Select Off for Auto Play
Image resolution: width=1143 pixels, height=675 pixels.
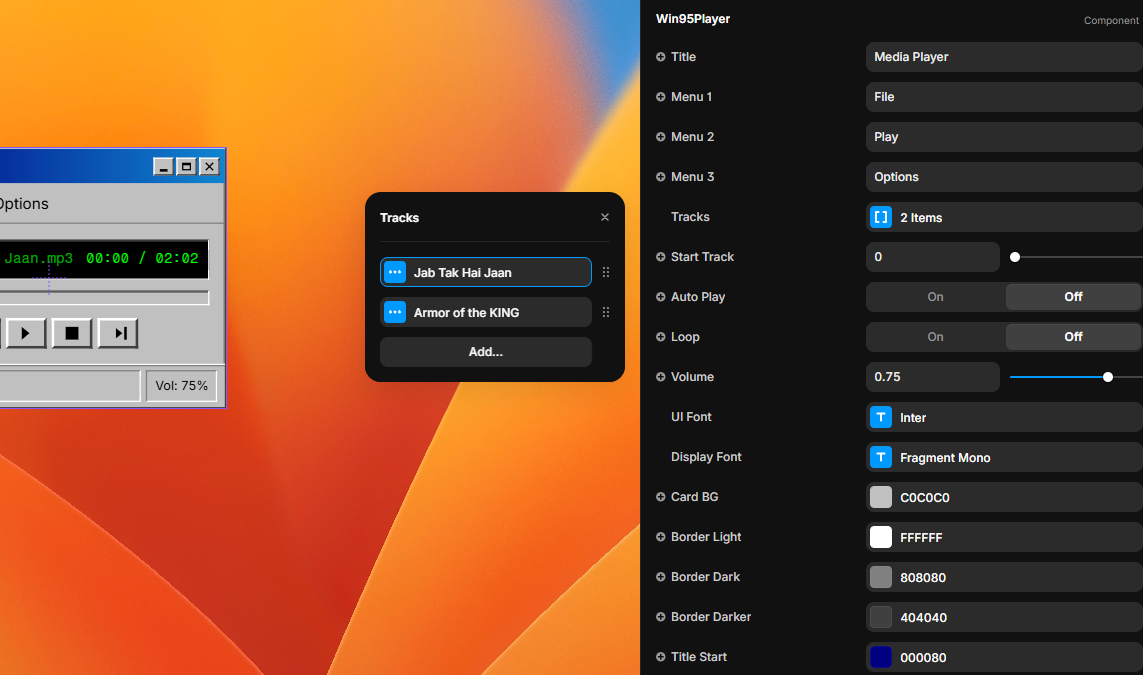pos(1073,297)
